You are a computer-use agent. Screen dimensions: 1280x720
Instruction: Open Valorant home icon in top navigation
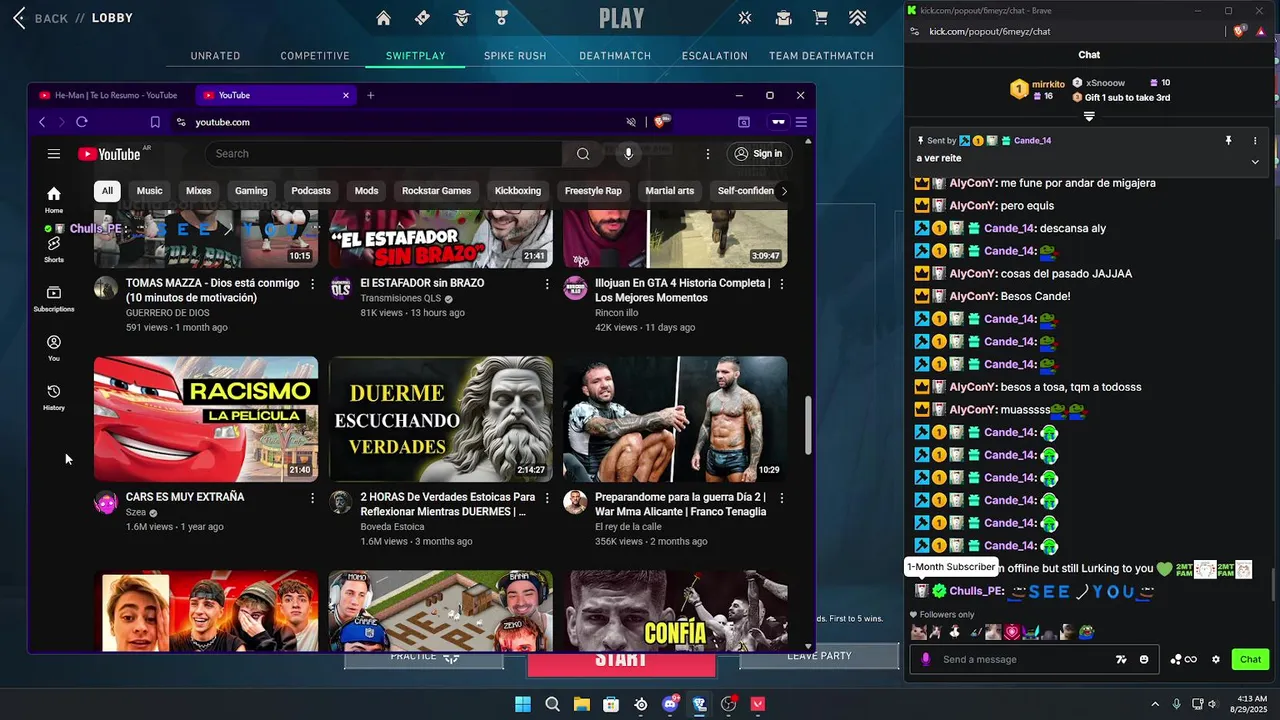384,18
